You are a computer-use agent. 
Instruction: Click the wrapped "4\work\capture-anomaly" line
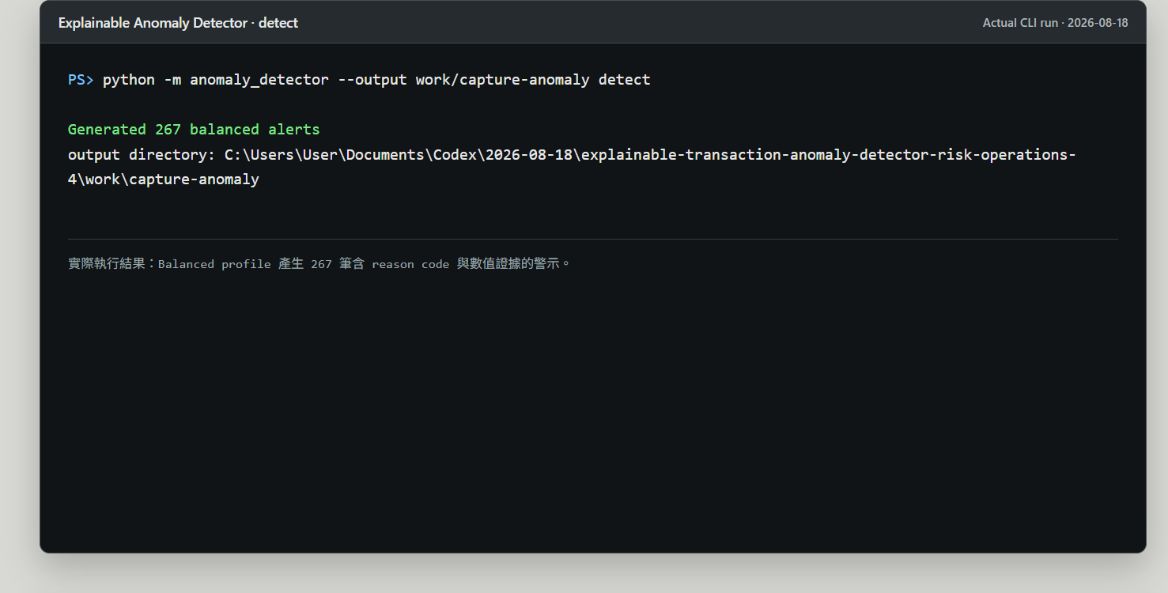[x=163, y=180]
